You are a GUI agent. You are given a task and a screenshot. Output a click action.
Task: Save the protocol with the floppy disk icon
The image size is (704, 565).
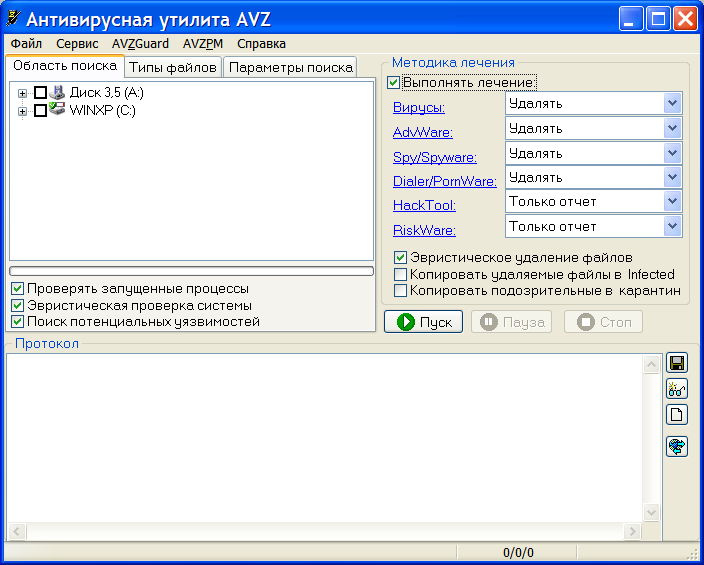677,363
